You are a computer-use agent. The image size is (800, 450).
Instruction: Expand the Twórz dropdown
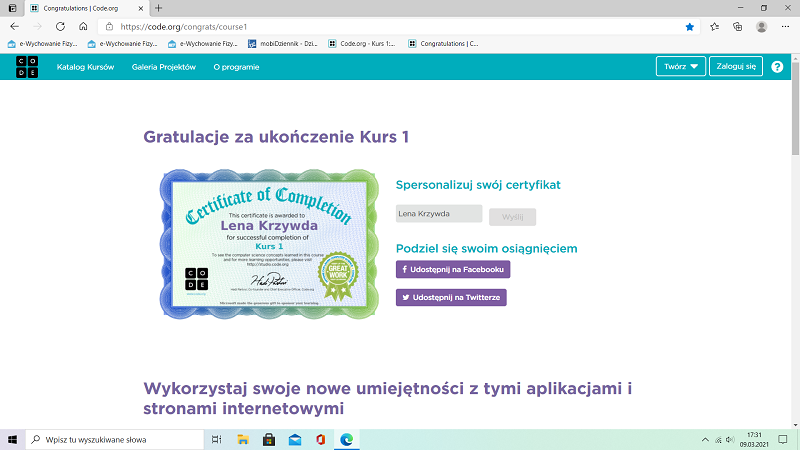pos(680,67)
